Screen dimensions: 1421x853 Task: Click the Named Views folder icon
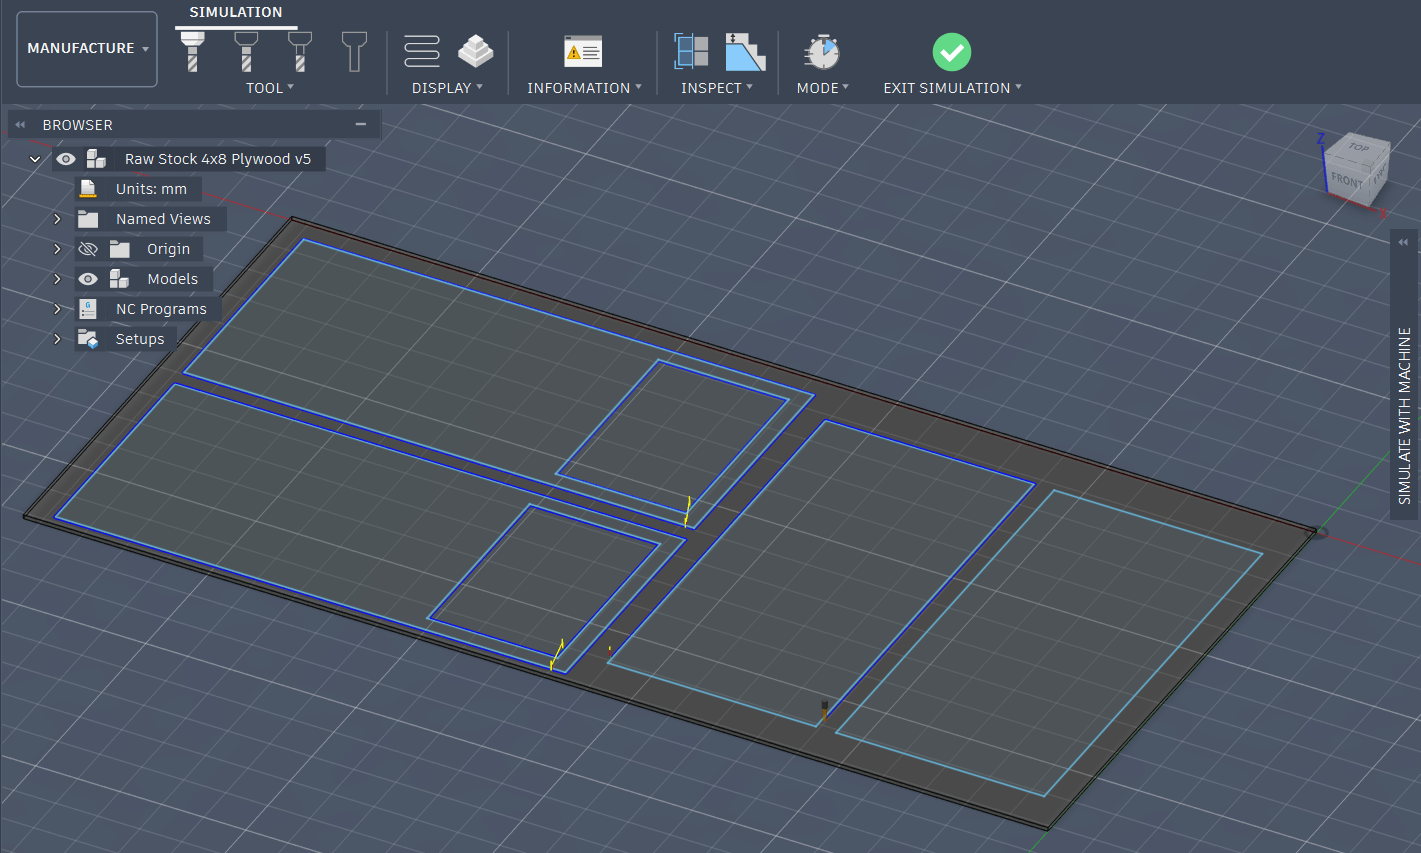[88, 219]
